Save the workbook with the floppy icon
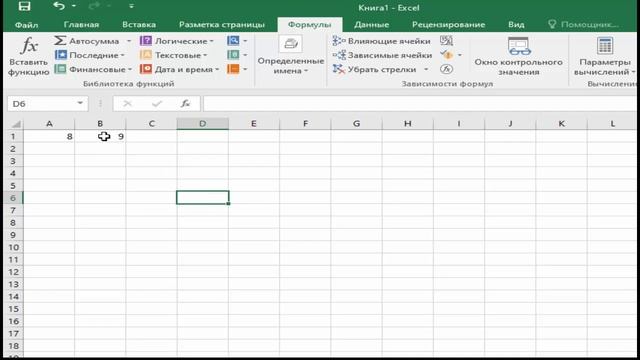Viewport: 640px width, 360px height. pyautogui.click(x=24, y=6)
